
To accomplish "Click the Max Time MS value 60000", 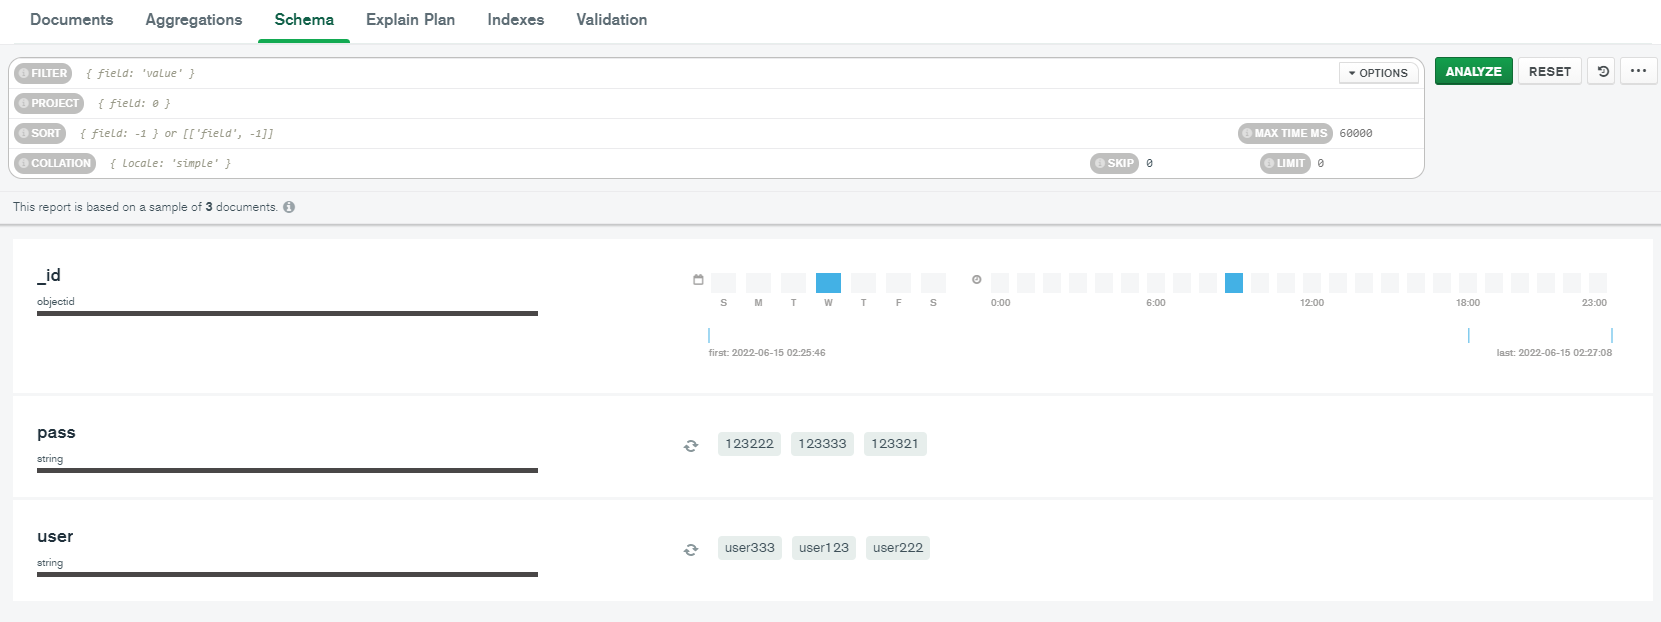I will click(1356, 133).
